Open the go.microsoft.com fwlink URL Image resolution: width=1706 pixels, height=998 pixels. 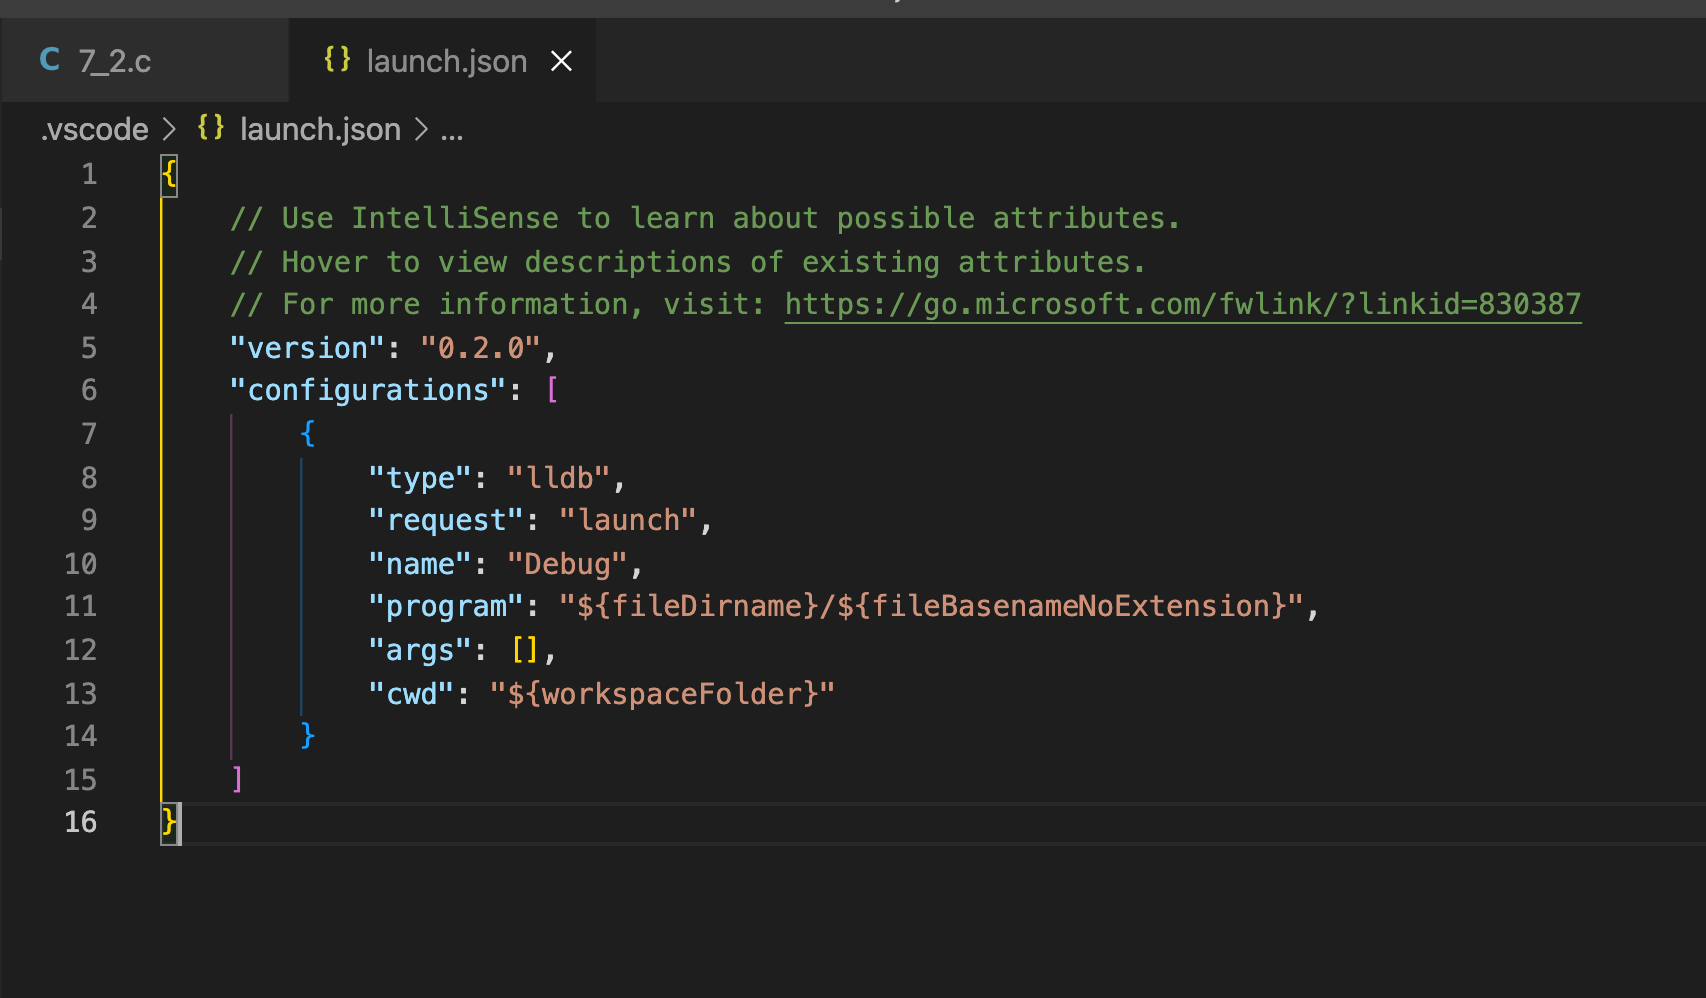1182,304
